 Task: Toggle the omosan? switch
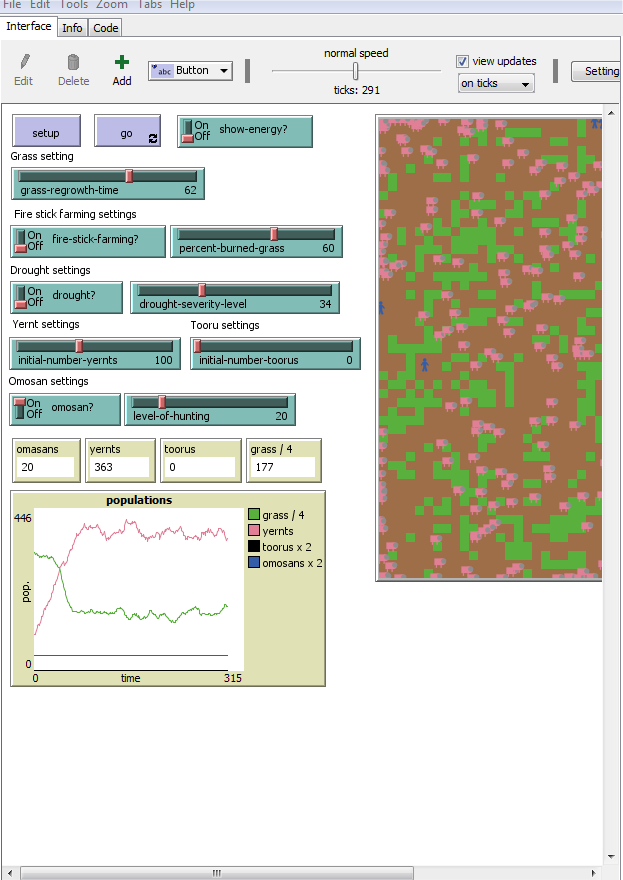pos(65,410)
